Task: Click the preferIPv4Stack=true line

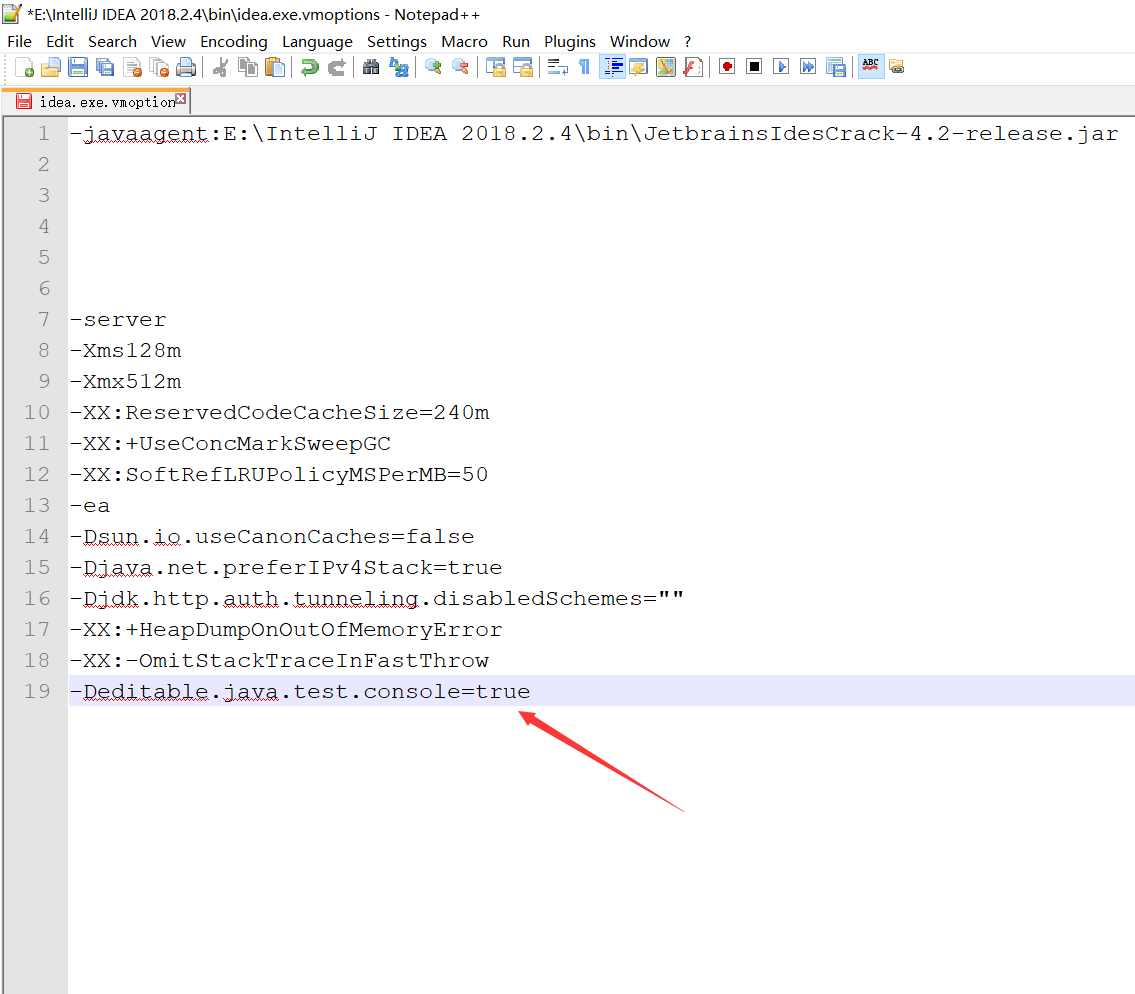Action: point(286,568)
